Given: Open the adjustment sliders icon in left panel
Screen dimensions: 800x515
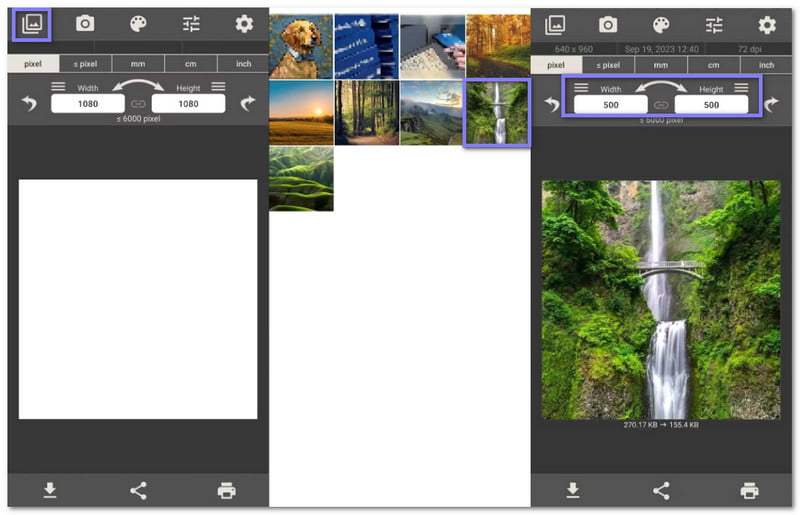Looking at the screenshot, I should [191, 23].
